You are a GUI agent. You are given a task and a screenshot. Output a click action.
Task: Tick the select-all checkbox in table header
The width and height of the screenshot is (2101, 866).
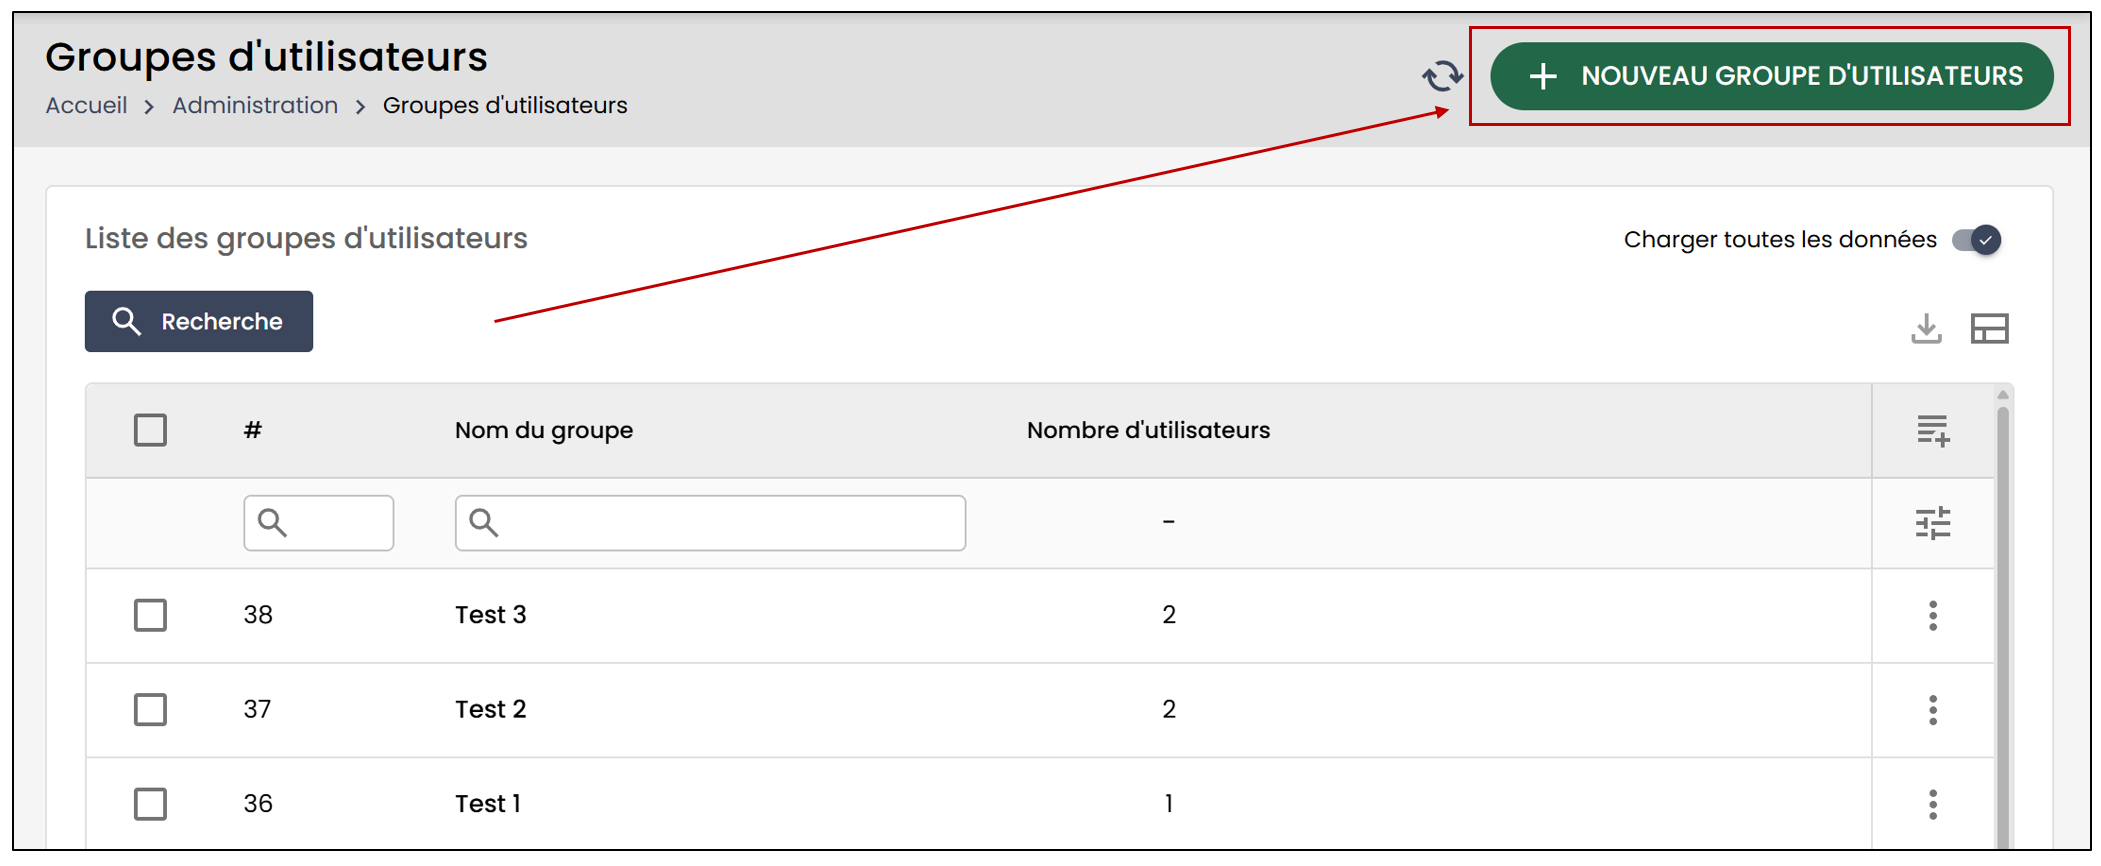click(150, 430)
